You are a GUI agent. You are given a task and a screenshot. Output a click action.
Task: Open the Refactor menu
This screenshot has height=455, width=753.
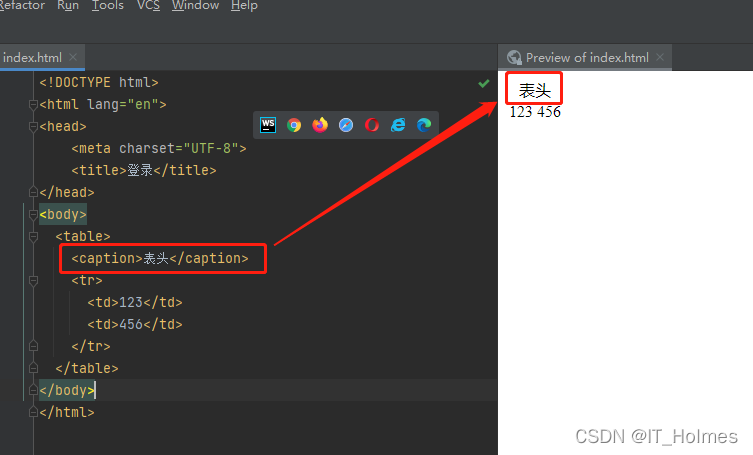22,5
